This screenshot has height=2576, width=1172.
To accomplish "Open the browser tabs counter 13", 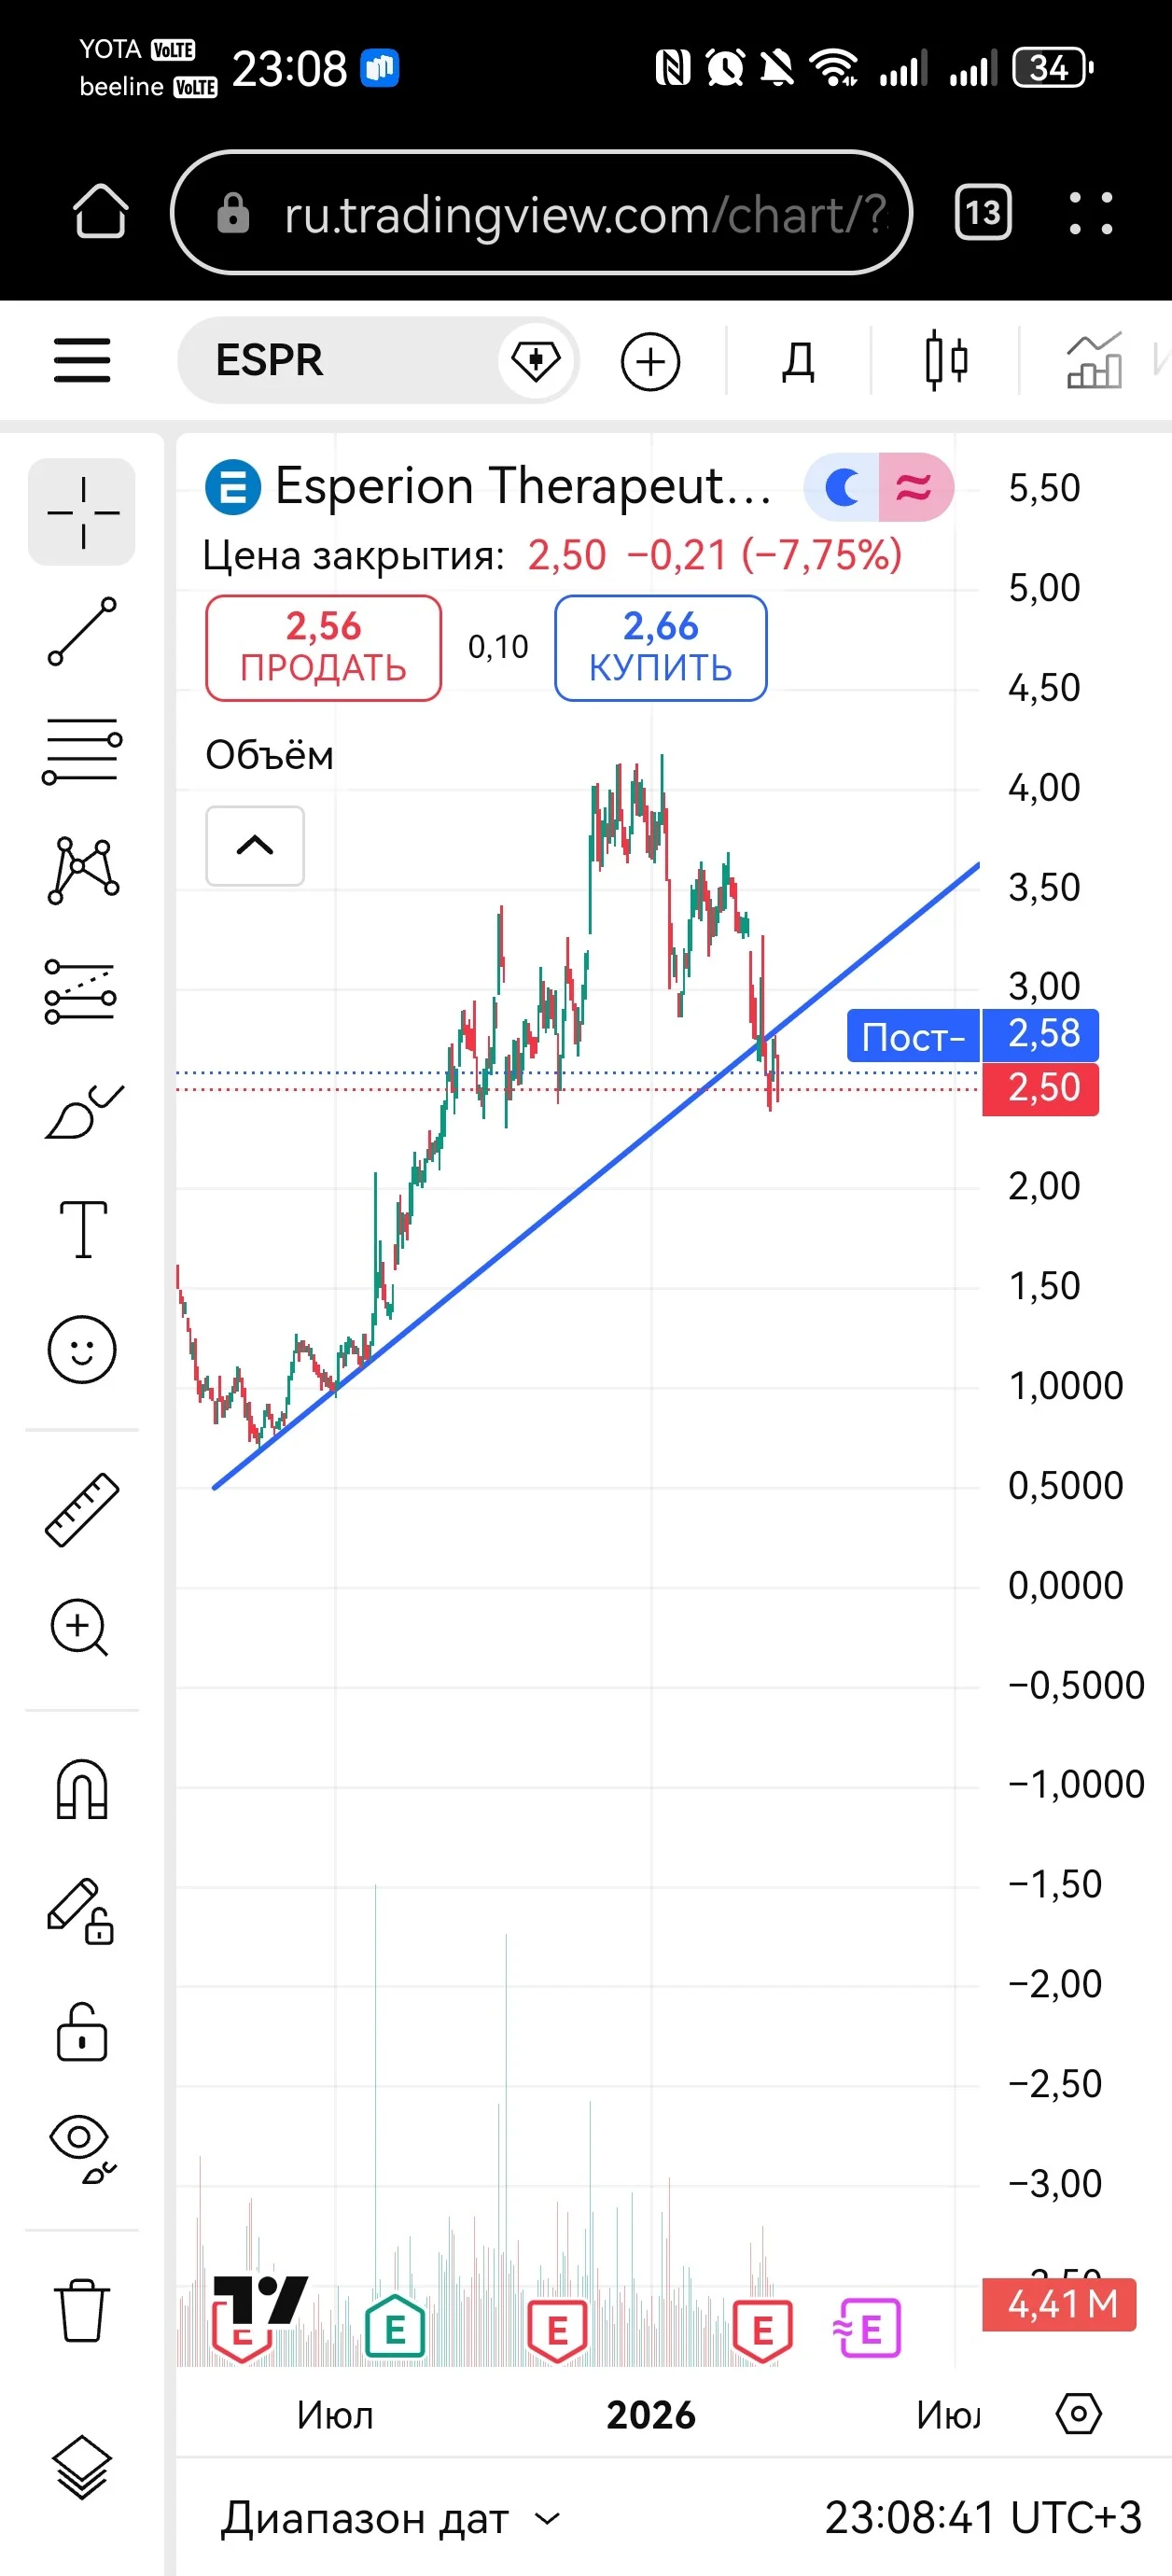I will [983, 212].
